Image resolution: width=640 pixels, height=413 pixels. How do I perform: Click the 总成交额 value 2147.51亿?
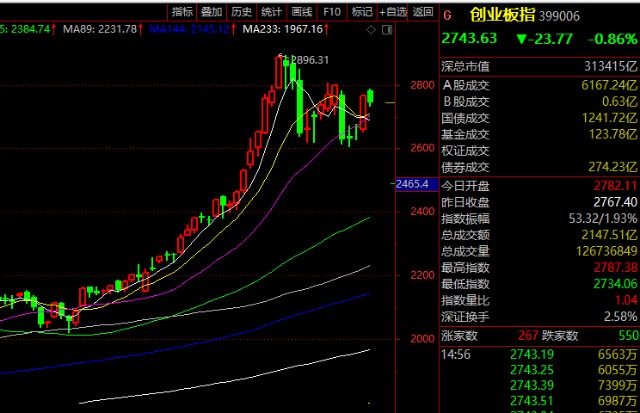609,235
